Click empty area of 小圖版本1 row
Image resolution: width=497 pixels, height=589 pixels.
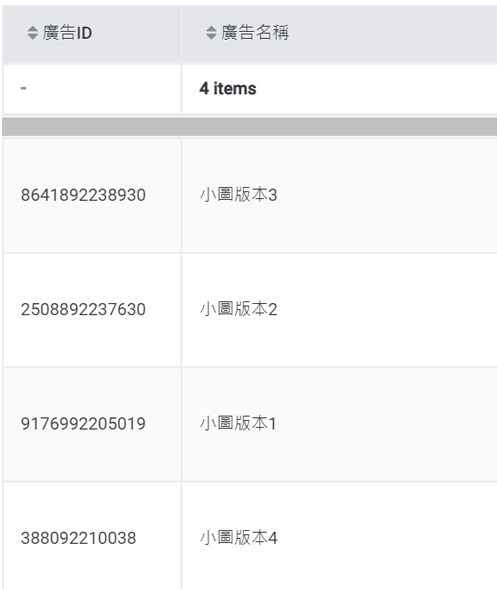pos(387,424)
